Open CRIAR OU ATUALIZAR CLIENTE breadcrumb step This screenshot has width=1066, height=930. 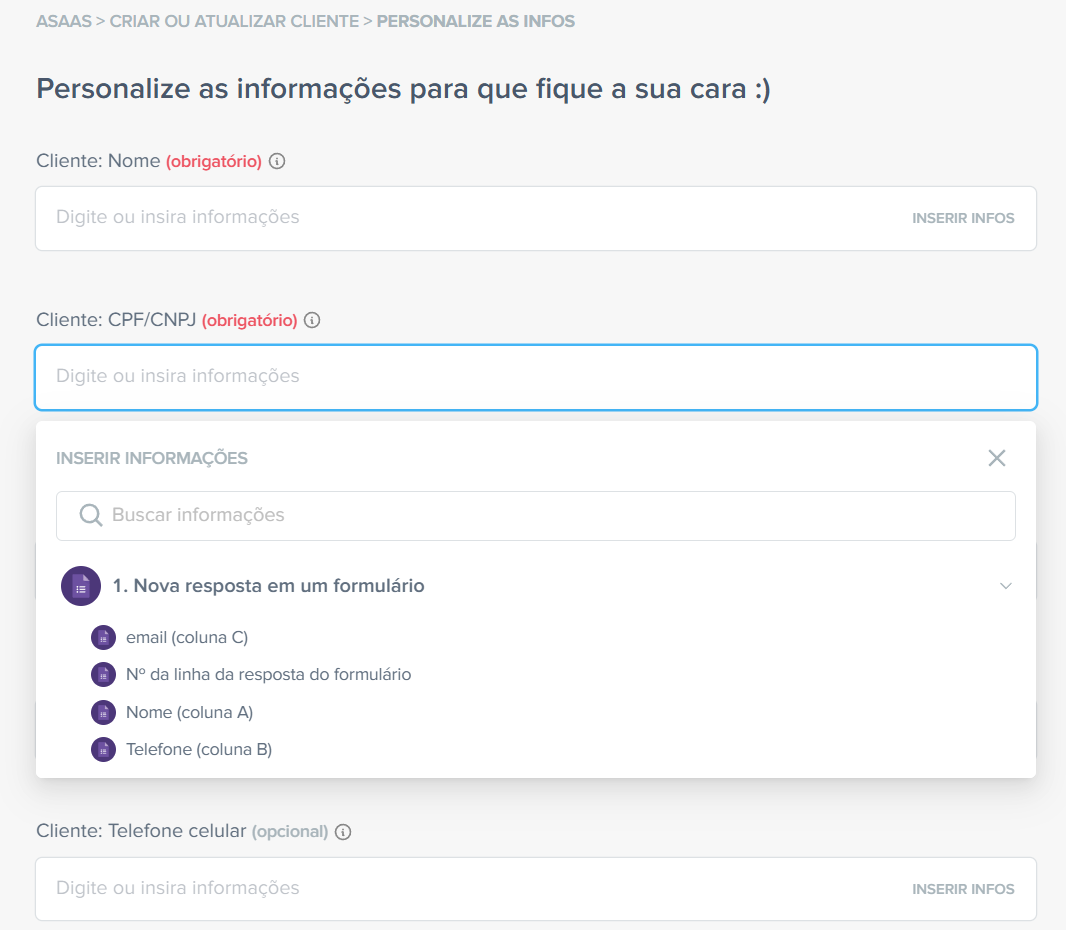coord(236,20)
